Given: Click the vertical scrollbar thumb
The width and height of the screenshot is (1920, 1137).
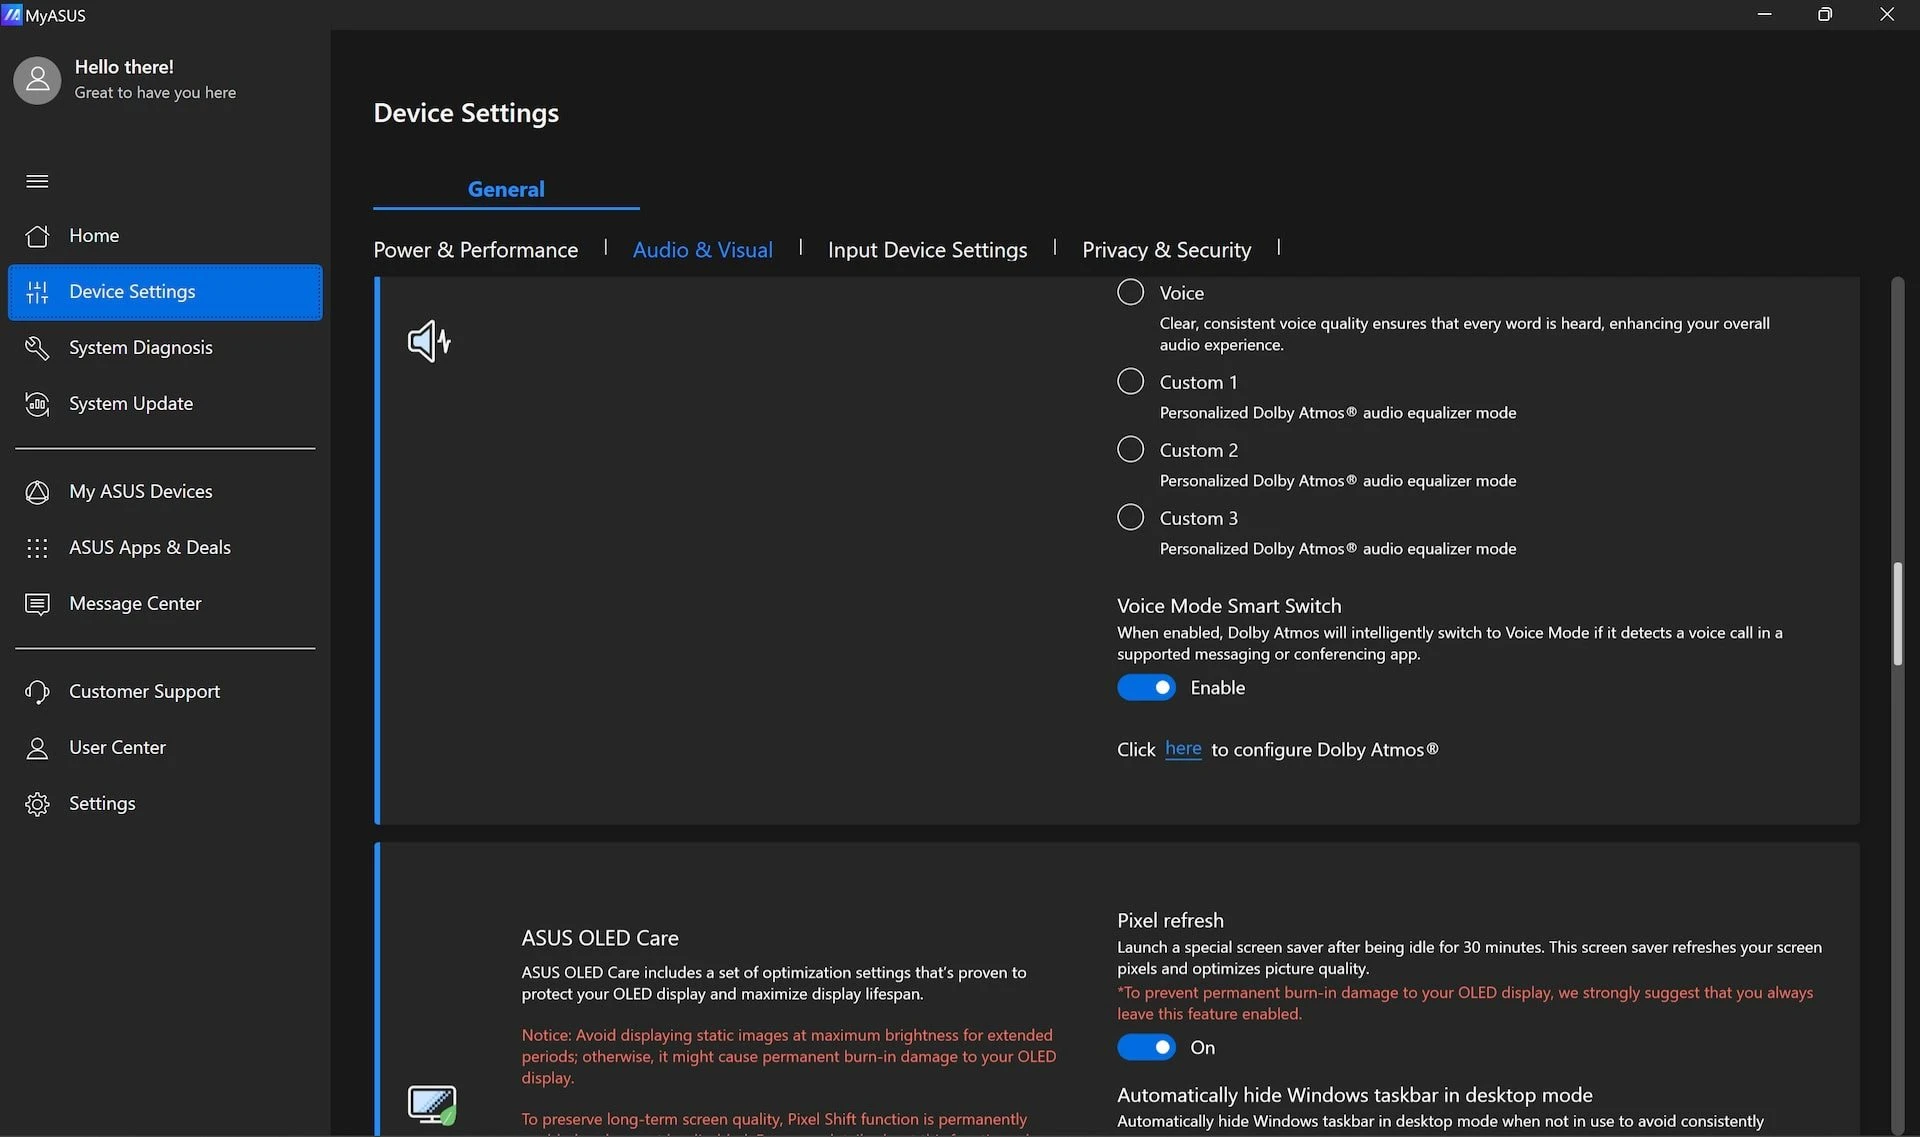Looking at the screenshot, I should 1897,614.
